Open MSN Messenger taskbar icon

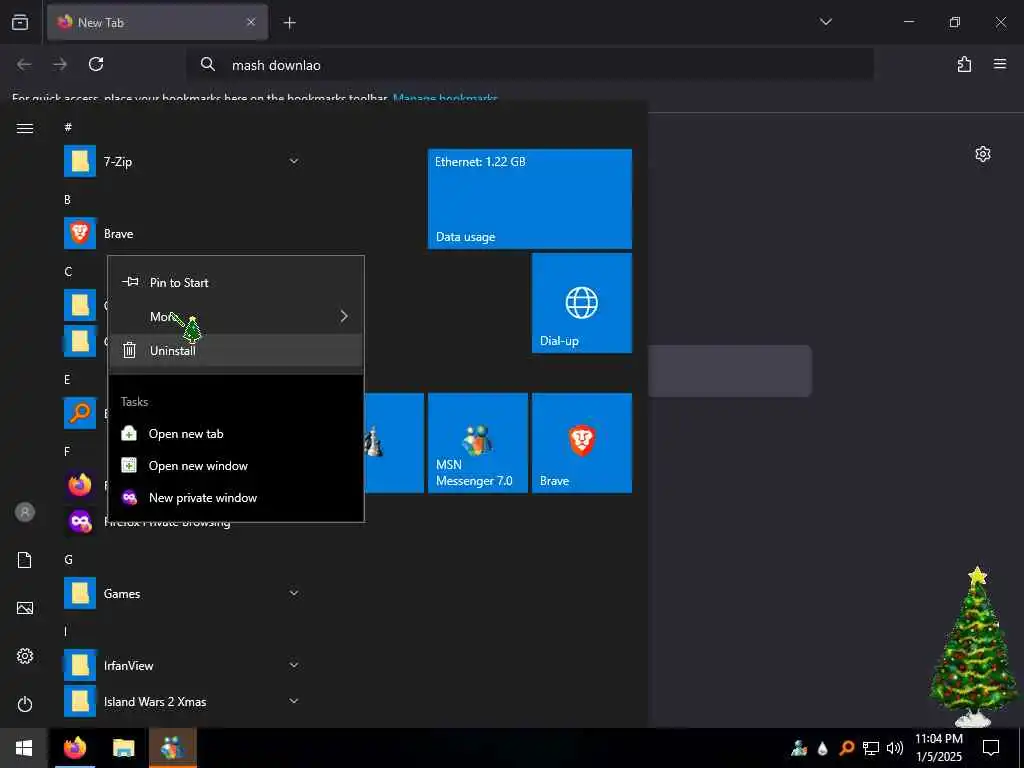pyautogui.click(x=173, y=748)
